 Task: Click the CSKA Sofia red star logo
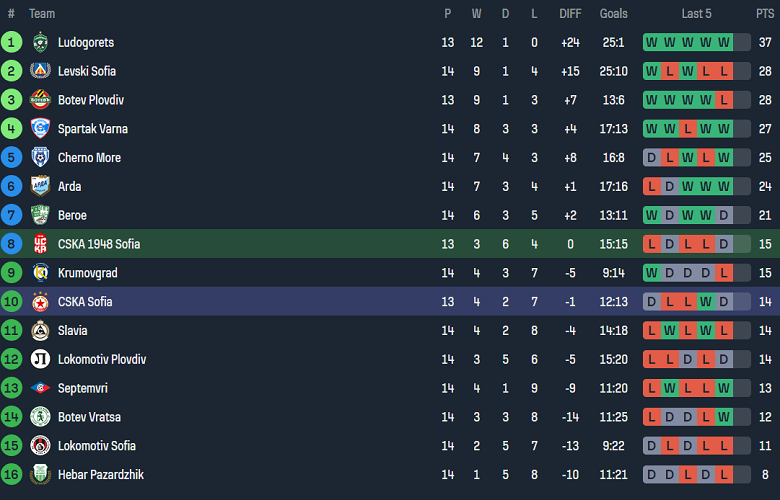coord(40,302)
